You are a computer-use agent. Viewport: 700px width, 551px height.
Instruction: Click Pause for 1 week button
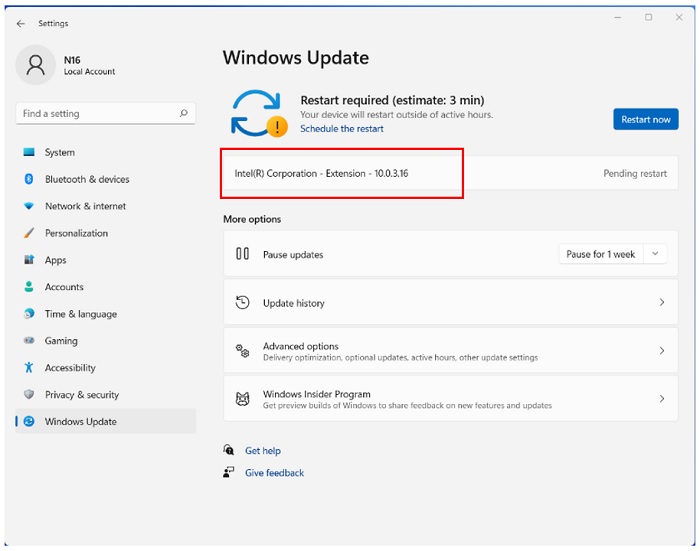(x=600, y=254)
